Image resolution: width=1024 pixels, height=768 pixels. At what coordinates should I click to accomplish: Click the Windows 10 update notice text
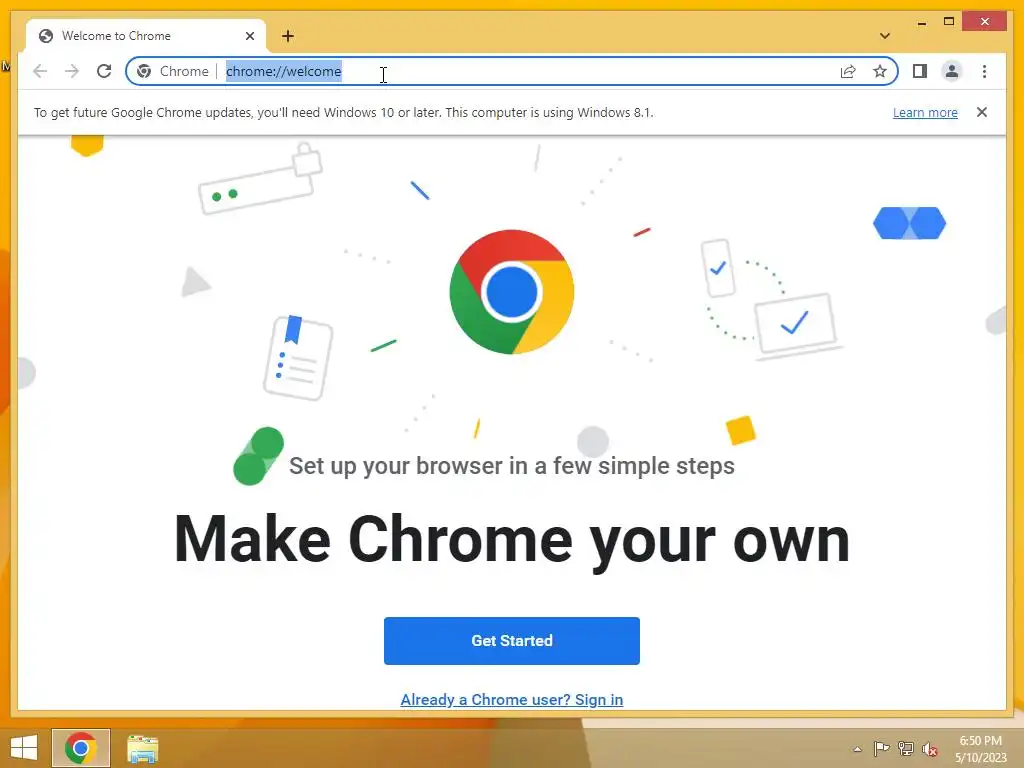click(344, 112)
